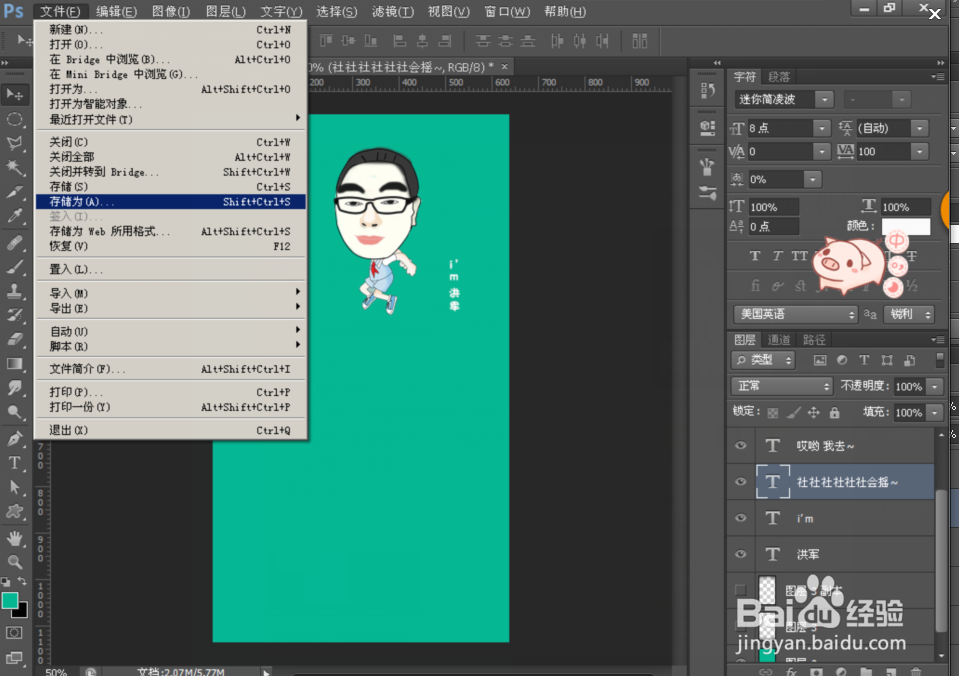This screenshot has width=959, height=676.
Task: Click the text layer filter icon
Action: pos(863,360)
